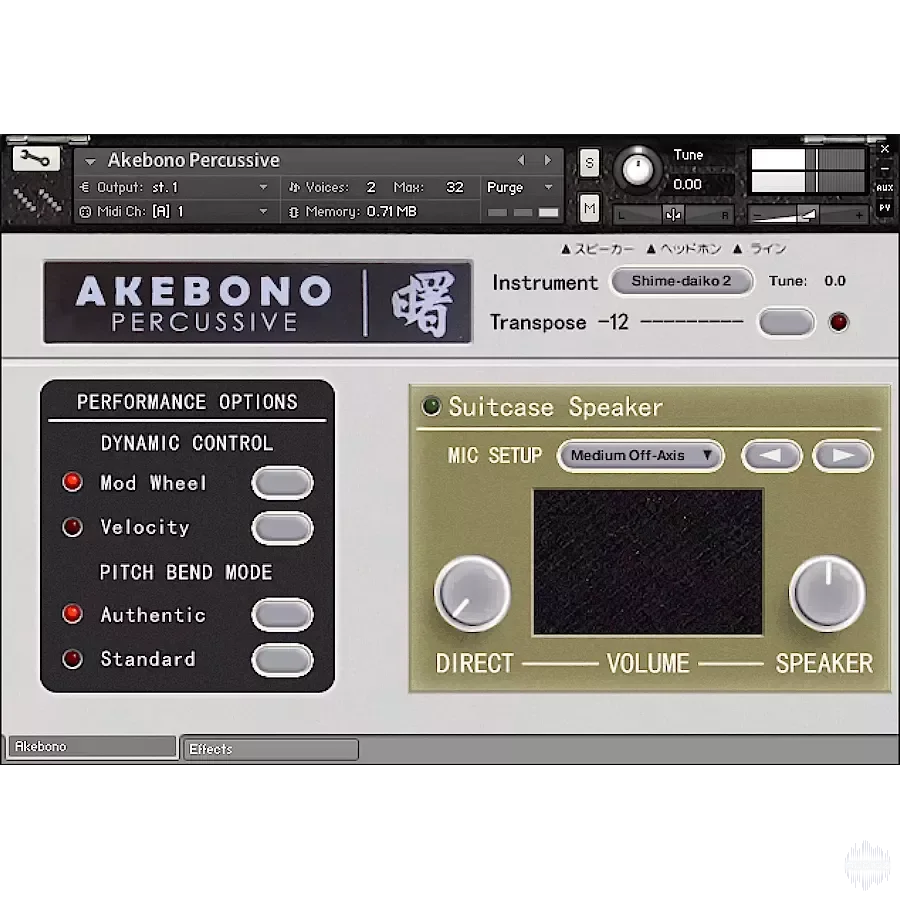Open the Purge dropdown menu
The image size is (900, 900).
pos(519,187)
